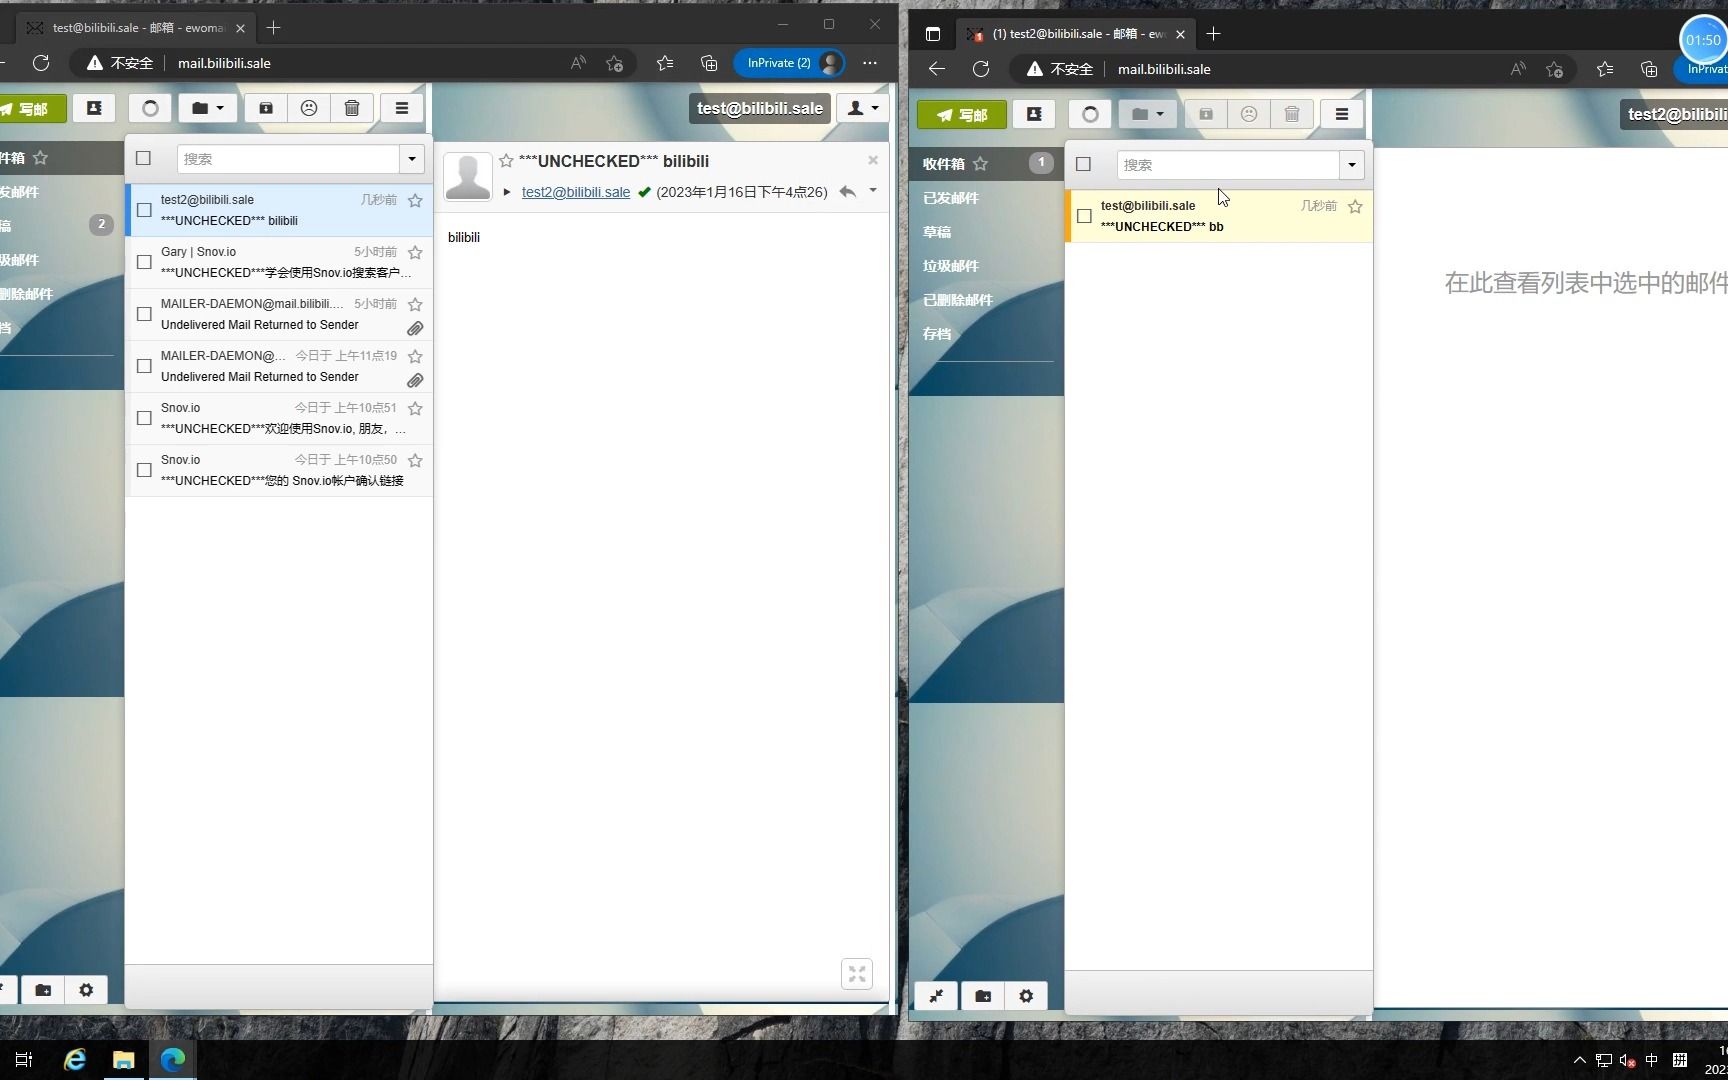Screen dimensions: 1728x1080
Task: Open 学会使用Snov.io message from Gary
Action: point(279,262)
